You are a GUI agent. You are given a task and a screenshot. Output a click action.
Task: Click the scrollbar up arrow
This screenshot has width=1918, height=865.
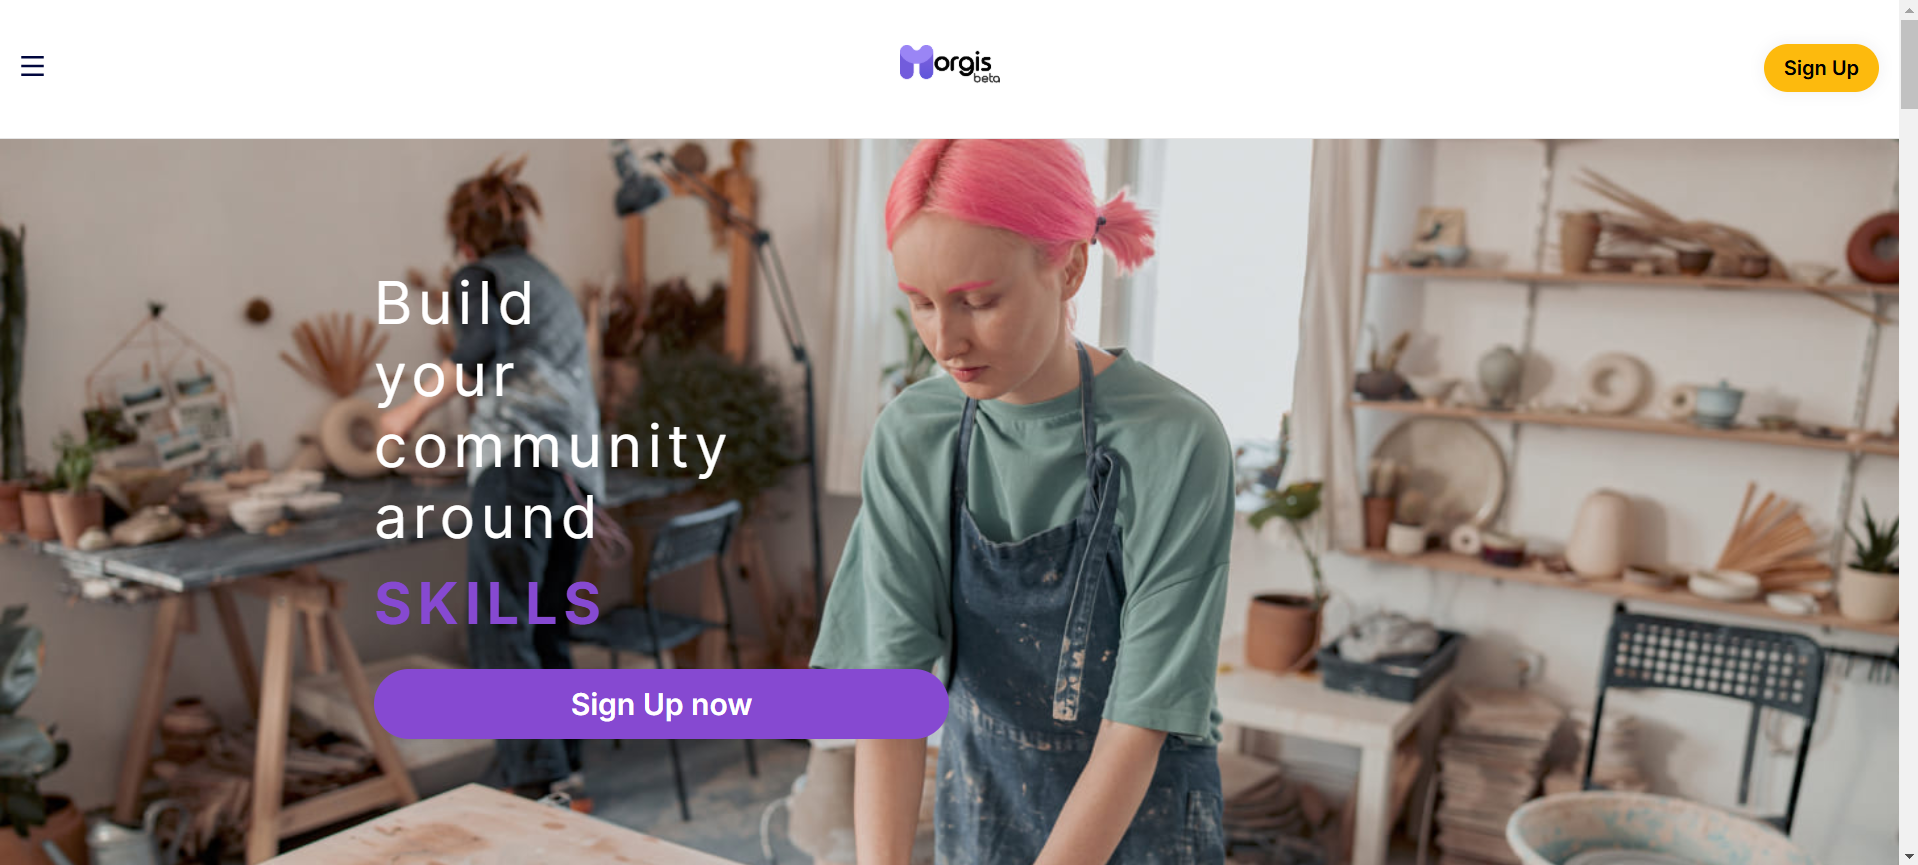tap(1908, 9)
